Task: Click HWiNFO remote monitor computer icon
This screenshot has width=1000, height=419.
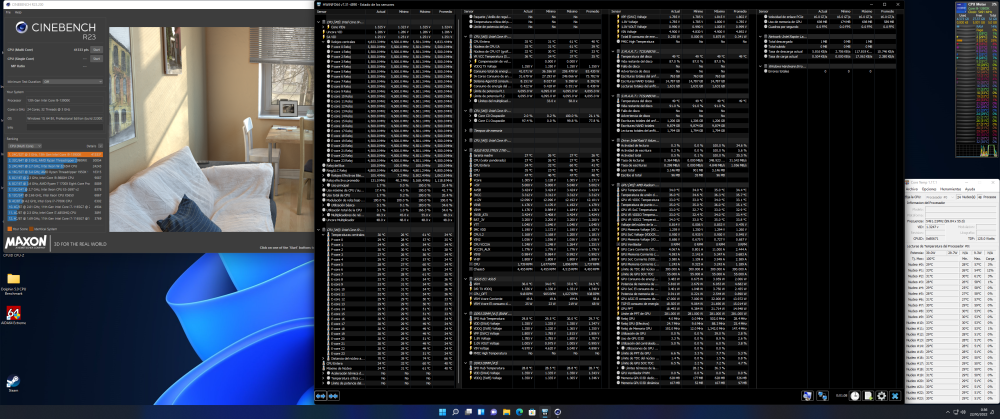Action: 807,396
